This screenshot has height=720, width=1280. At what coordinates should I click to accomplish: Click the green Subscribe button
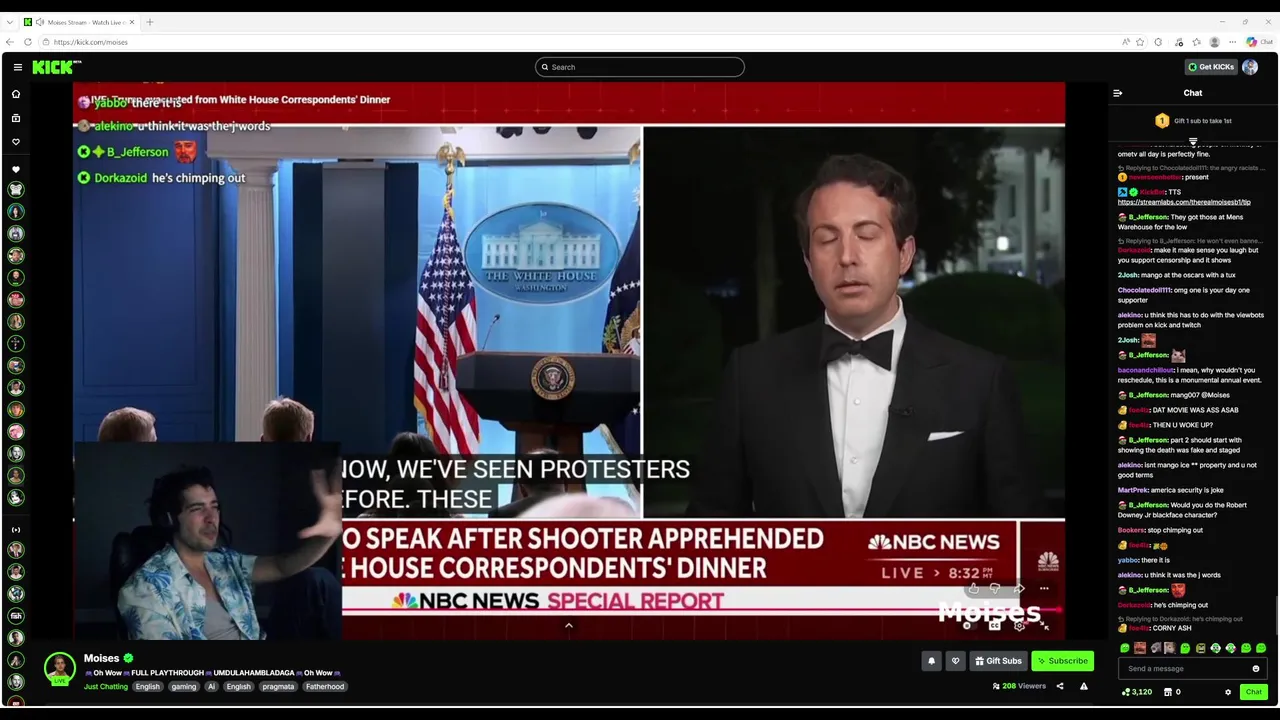pos(1062,661)
